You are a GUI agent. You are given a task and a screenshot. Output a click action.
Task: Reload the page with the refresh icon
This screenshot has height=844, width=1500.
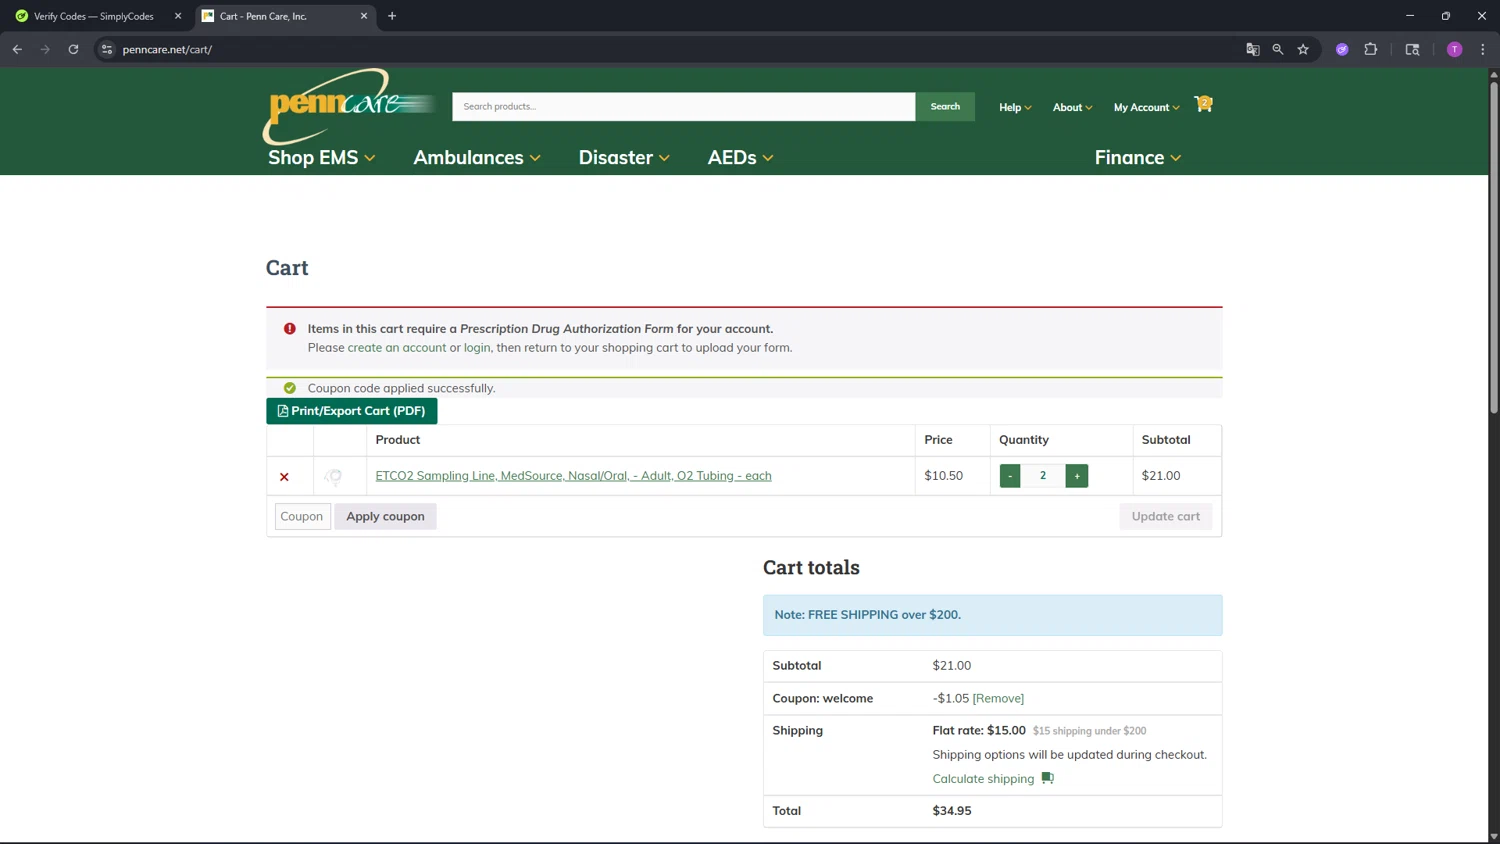73,49
